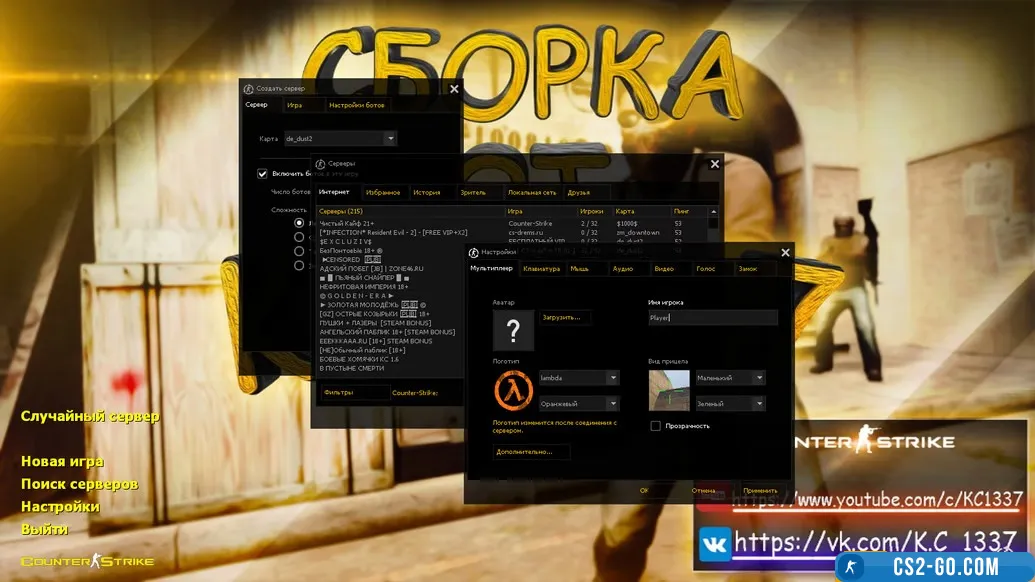Click the VK logo icon

point(714,541)
